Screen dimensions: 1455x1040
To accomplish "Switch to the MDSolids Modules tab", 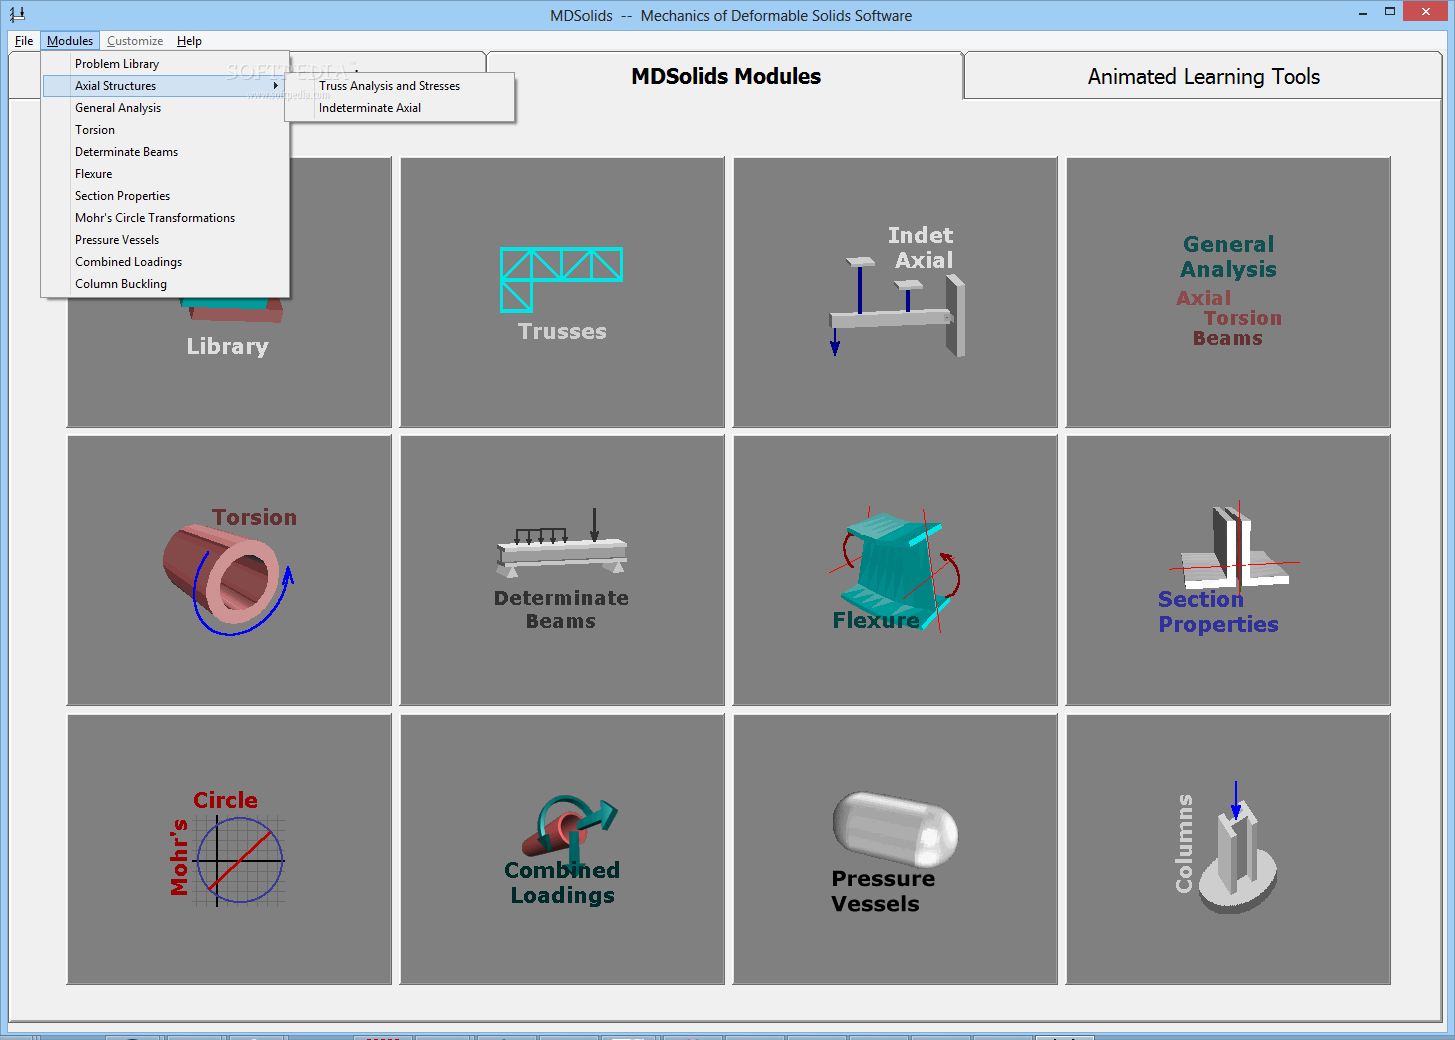I will coord(725,76).
